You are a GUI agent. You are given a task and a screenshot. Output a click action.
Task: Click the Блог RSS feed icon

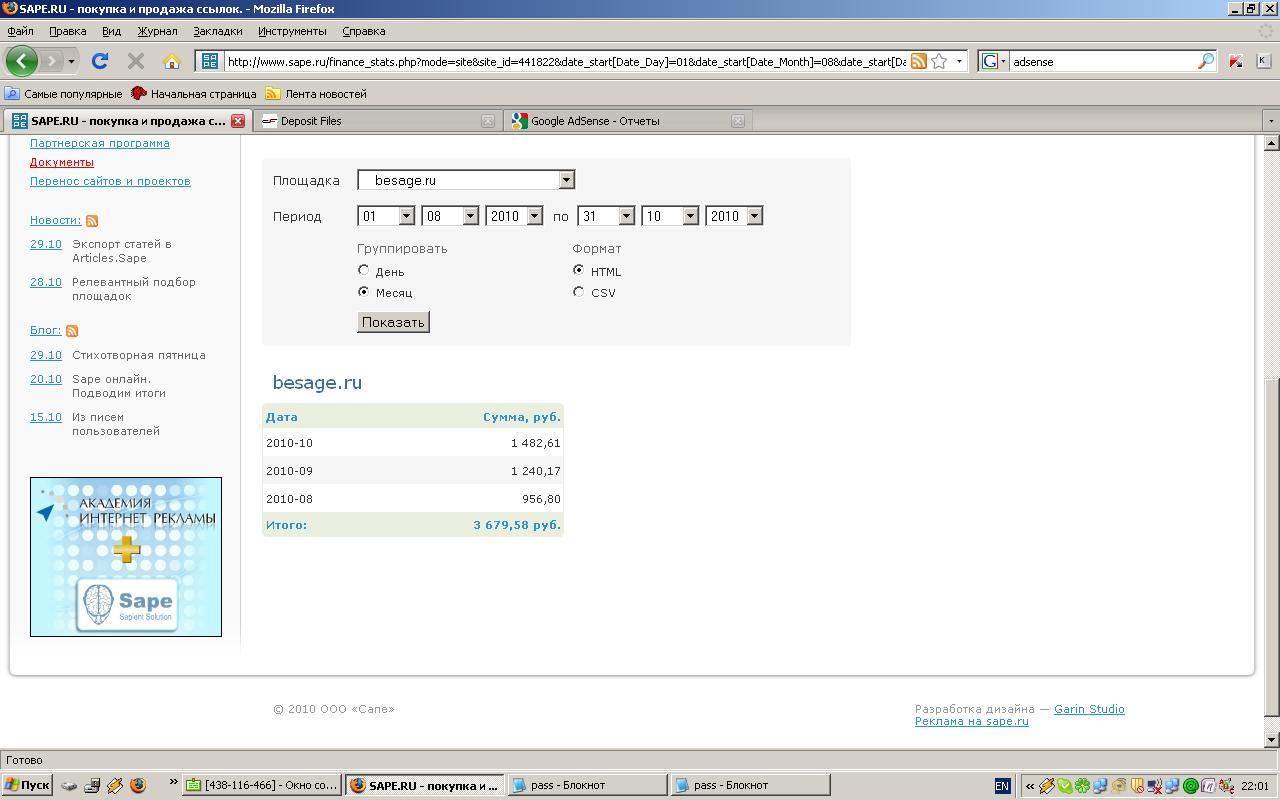72,331
